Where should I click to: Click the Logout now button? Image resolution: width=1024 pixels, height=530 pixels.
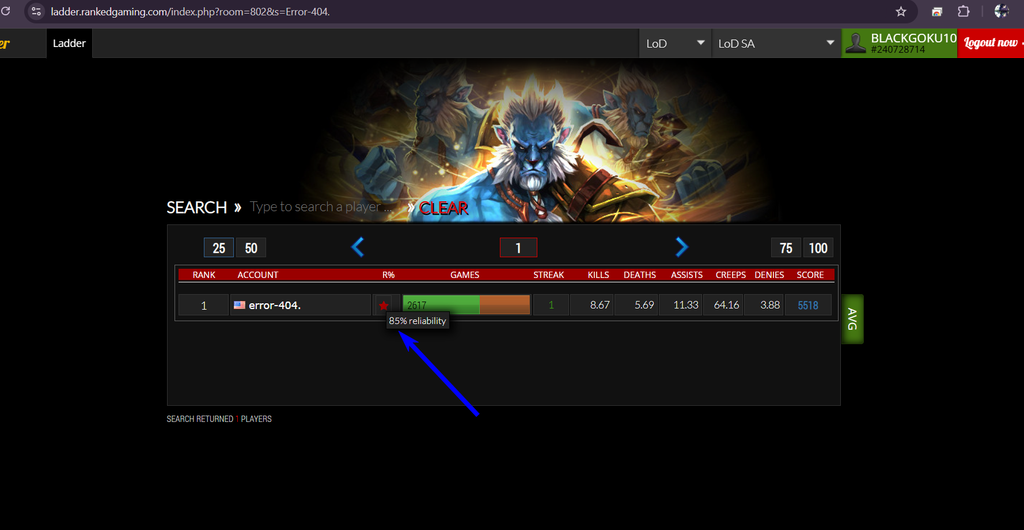pyautogui.click(x=991, y=43)
